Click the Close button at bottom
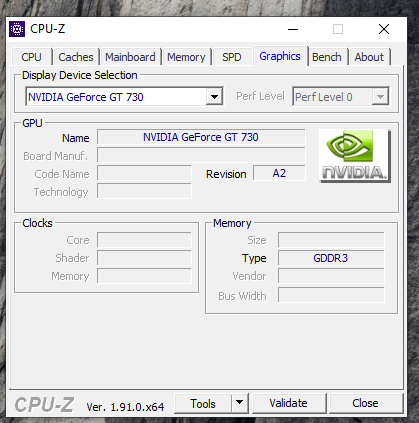 click(x=366, y=403)
